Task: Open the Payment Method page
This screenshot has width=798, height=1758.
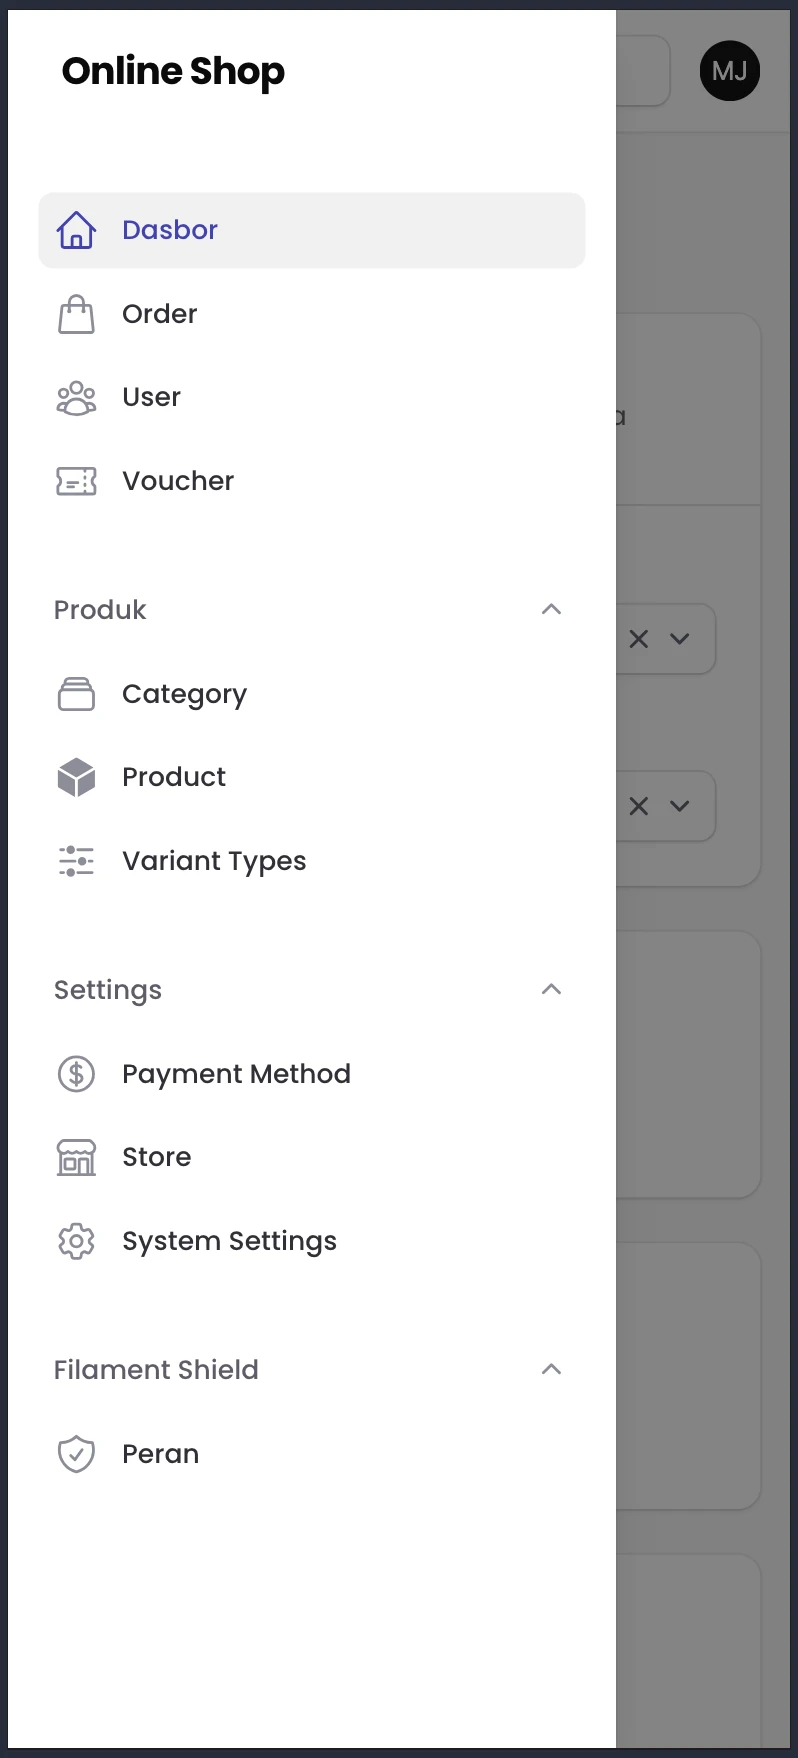Action: (312, 1074)
